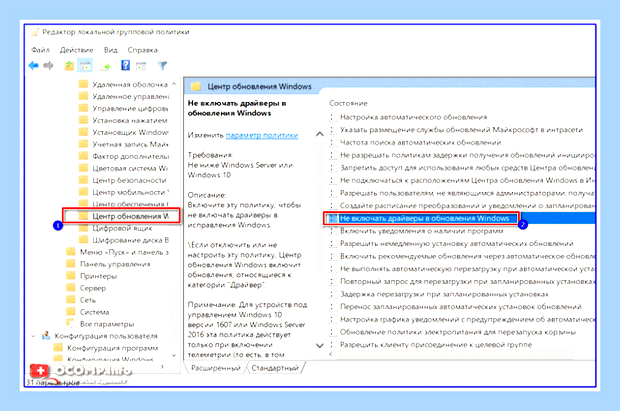Click the Up one level folder icon
620x411 pixels.
[x=69, y=66]
